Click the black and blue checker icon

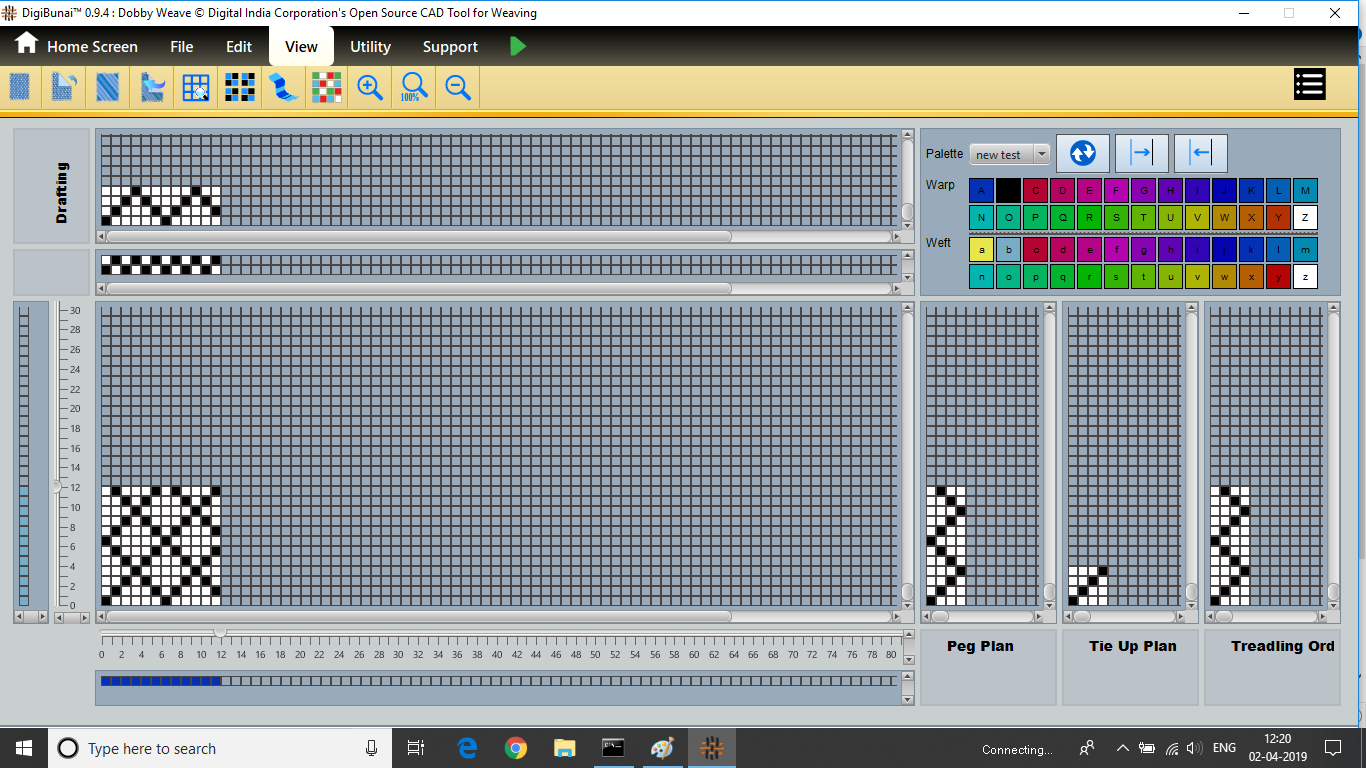tap(239, 88)
